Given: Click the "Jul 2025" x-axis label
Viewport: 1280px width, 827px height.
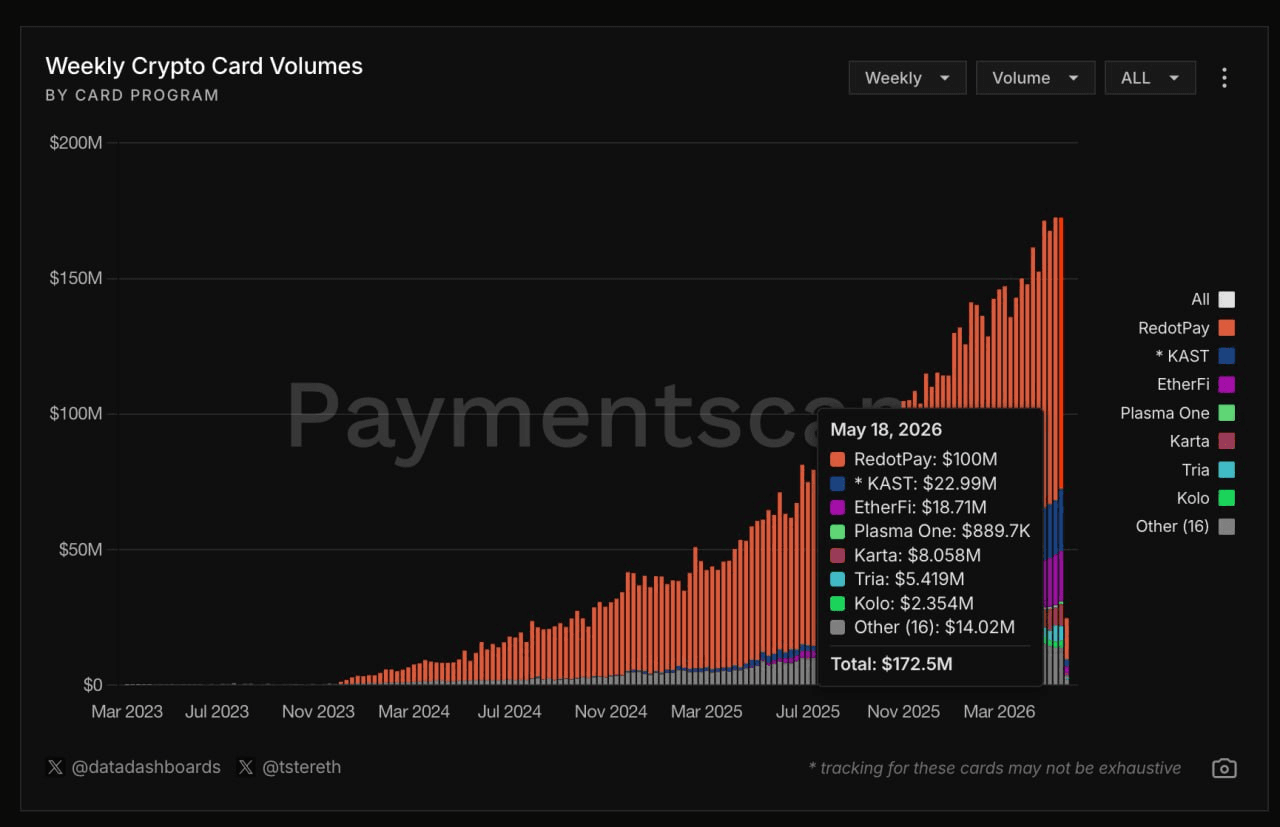Looking at the screenshot, I should pos(808,712).
